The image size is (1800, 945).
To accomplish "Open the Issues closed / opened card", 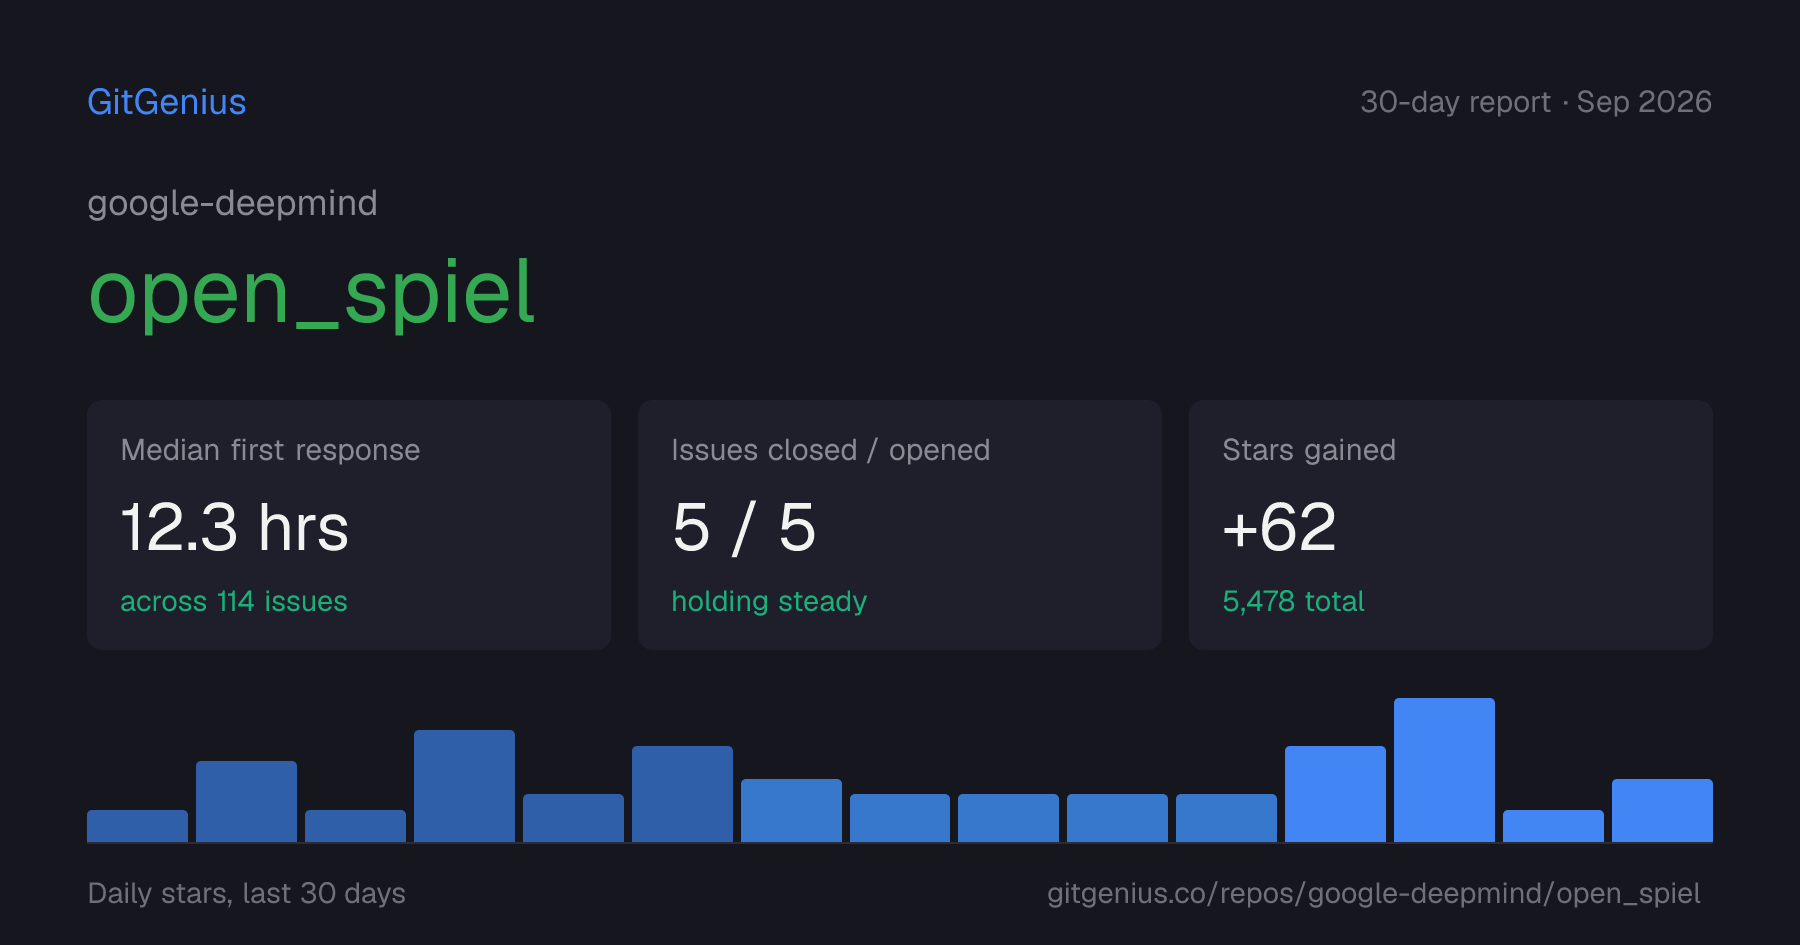I will (x=900, y=525).
